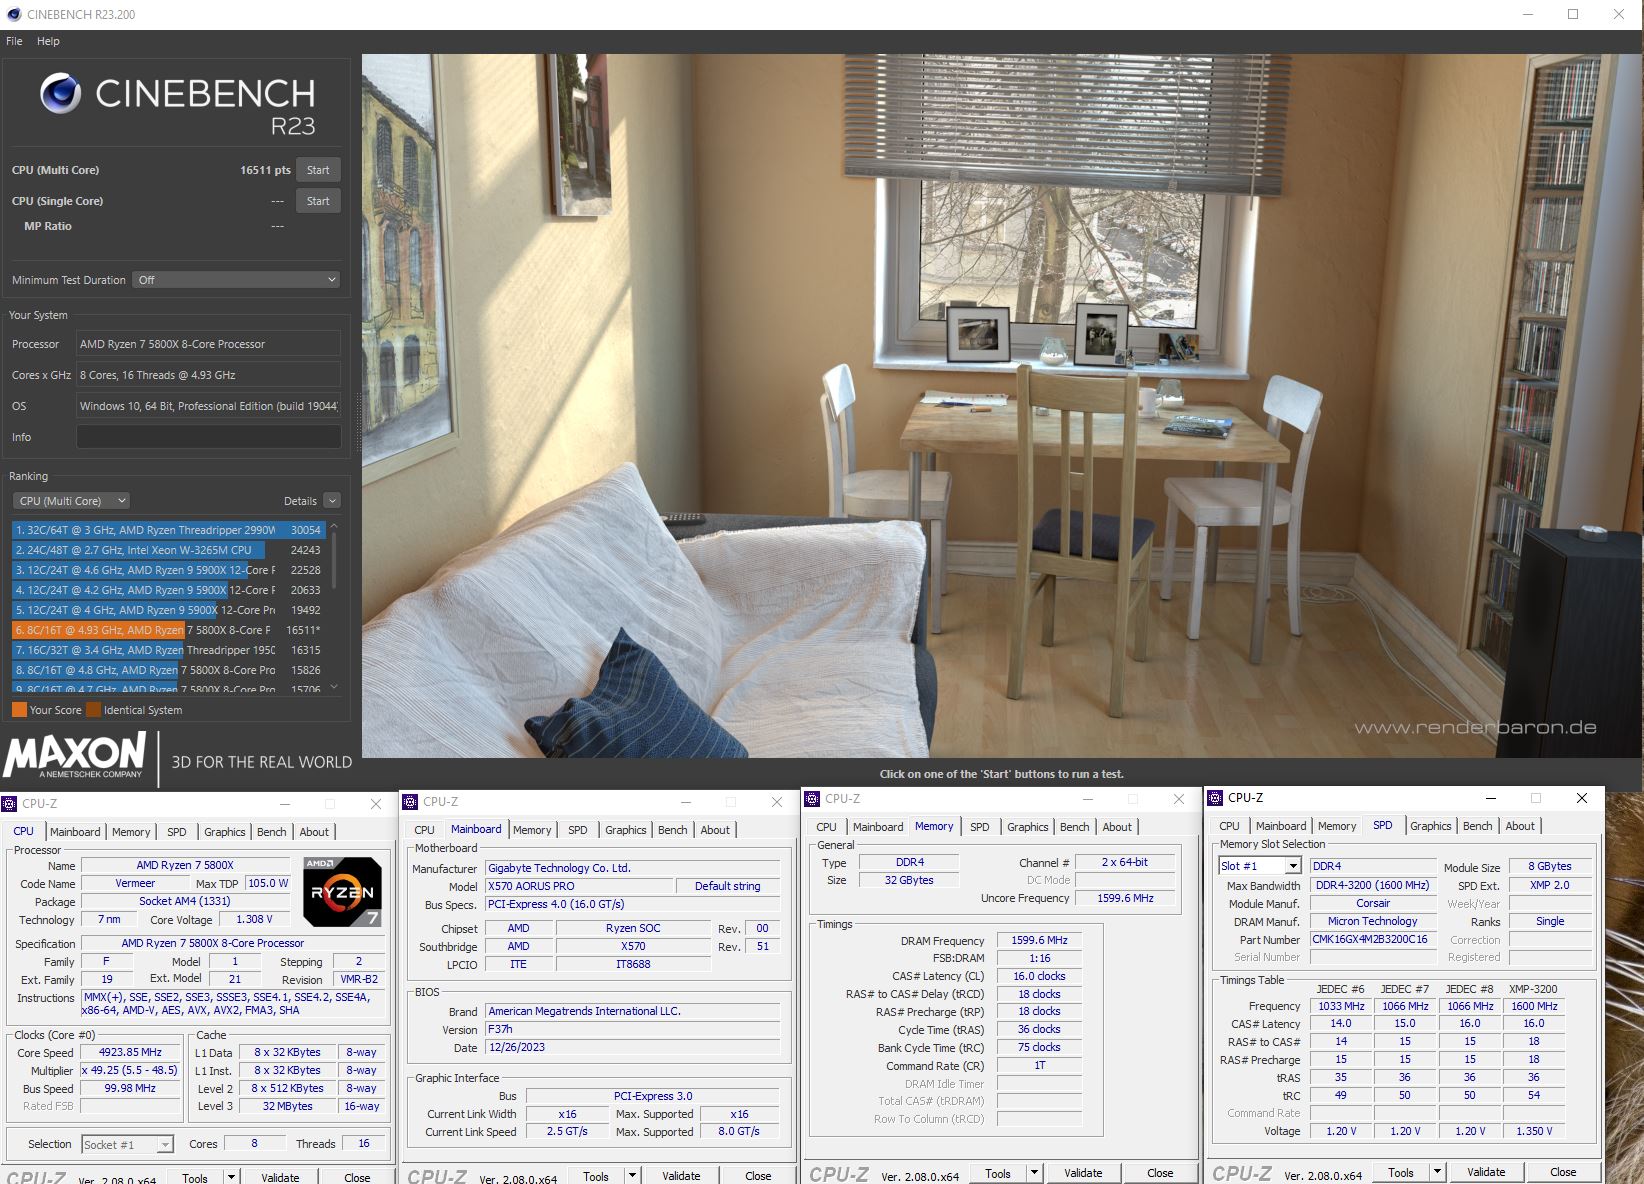Open Memory tab in SPD CPU-Z window
The height and width of the screenshot is (1184, 1644).
[x=1337, y=826]
